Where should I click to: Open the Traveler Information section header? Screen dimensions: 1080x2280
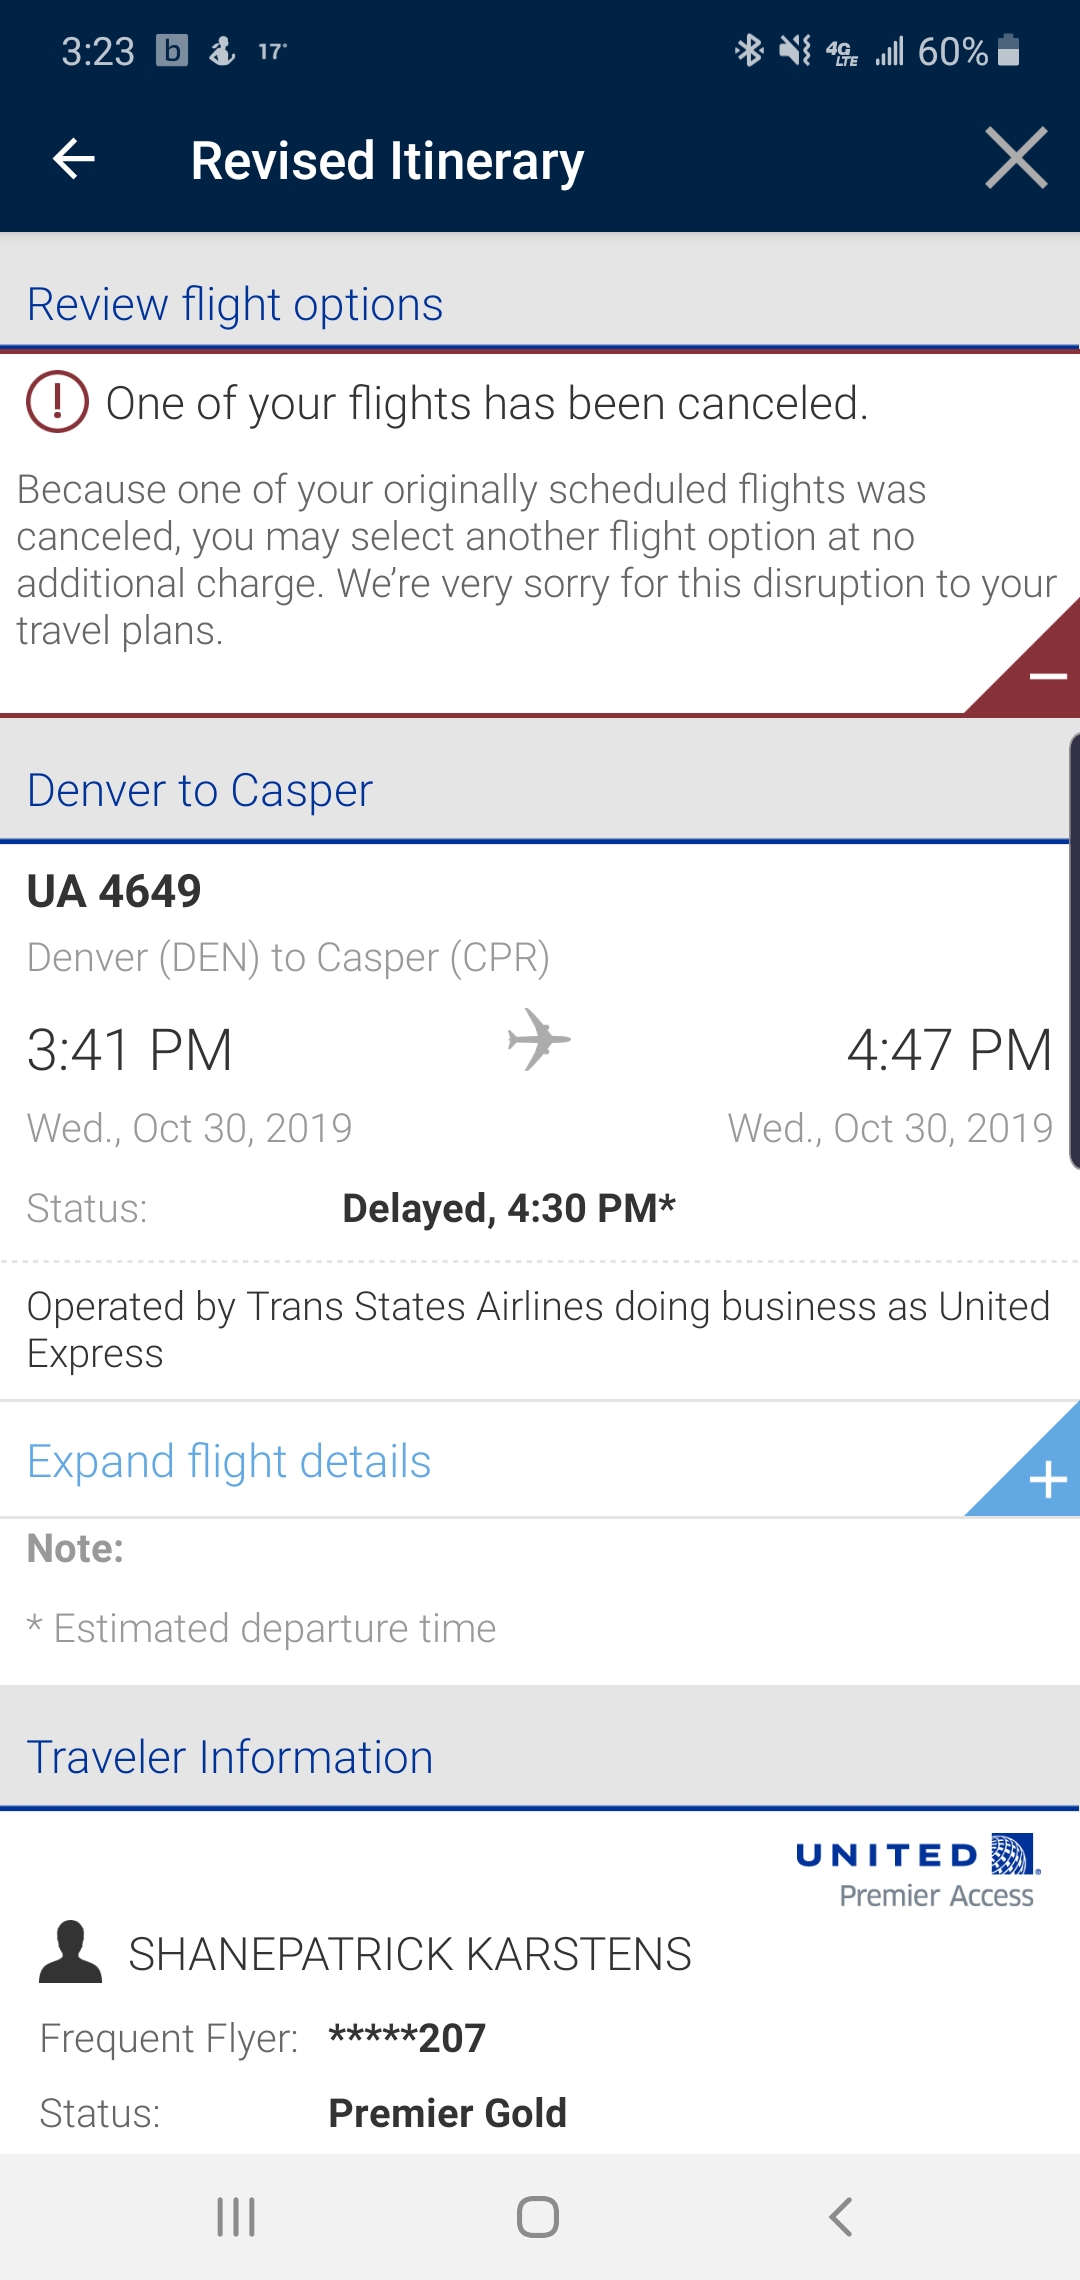pyautogui.click(x=230, y=1758)
